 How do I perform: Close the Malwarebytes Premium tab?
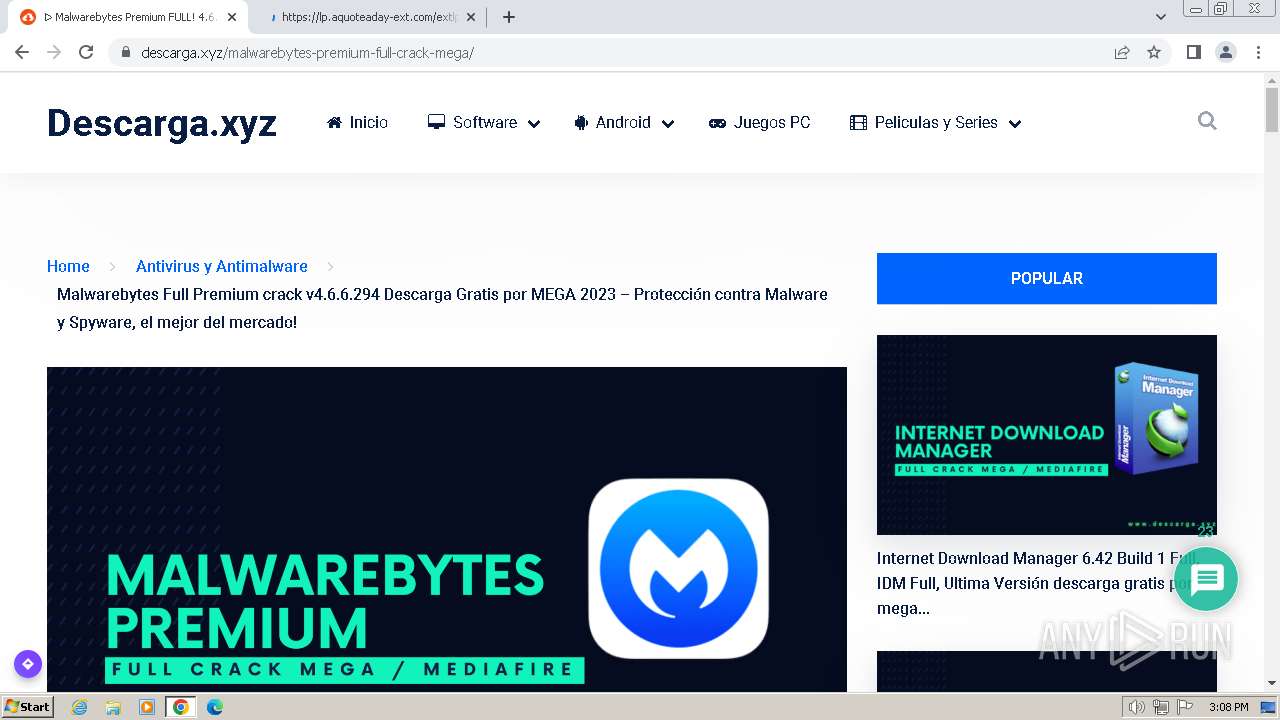point(232,17)
